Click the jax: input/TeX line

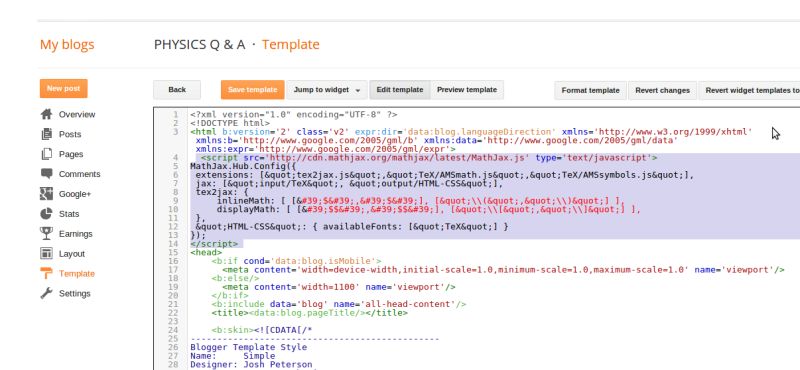(349, 184)
